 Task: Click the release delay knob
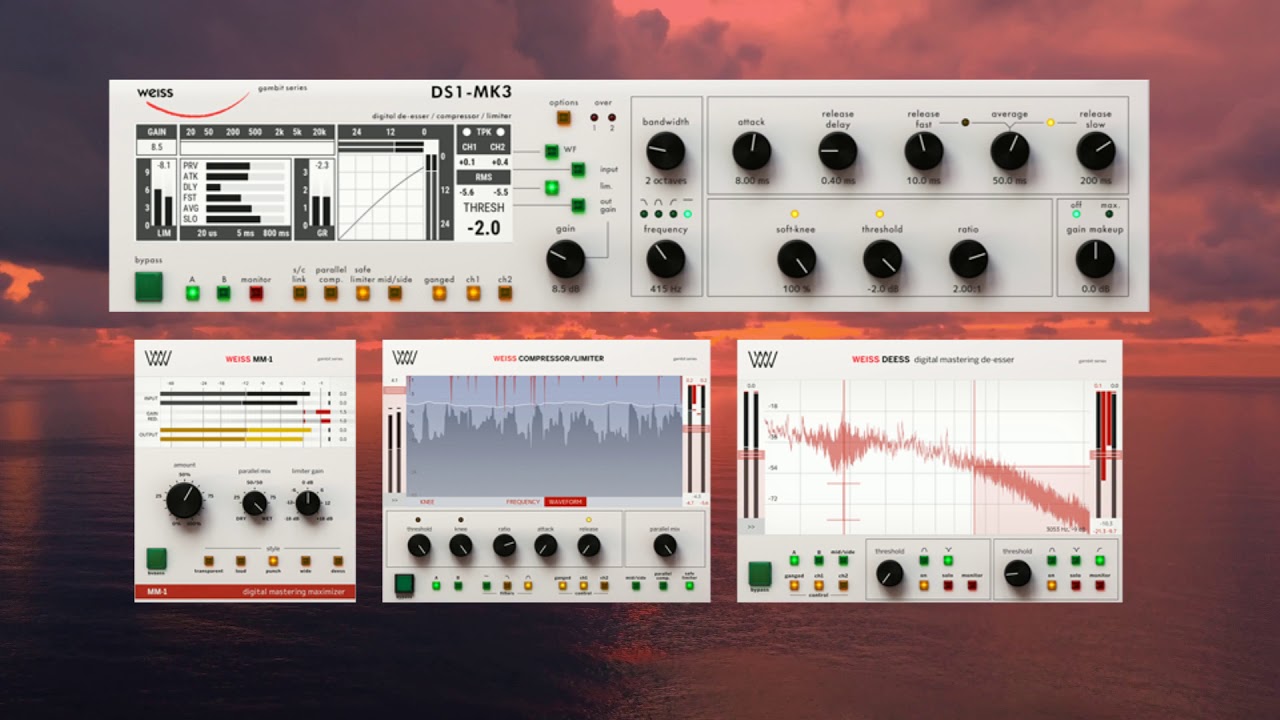click(x=838, y=151)
